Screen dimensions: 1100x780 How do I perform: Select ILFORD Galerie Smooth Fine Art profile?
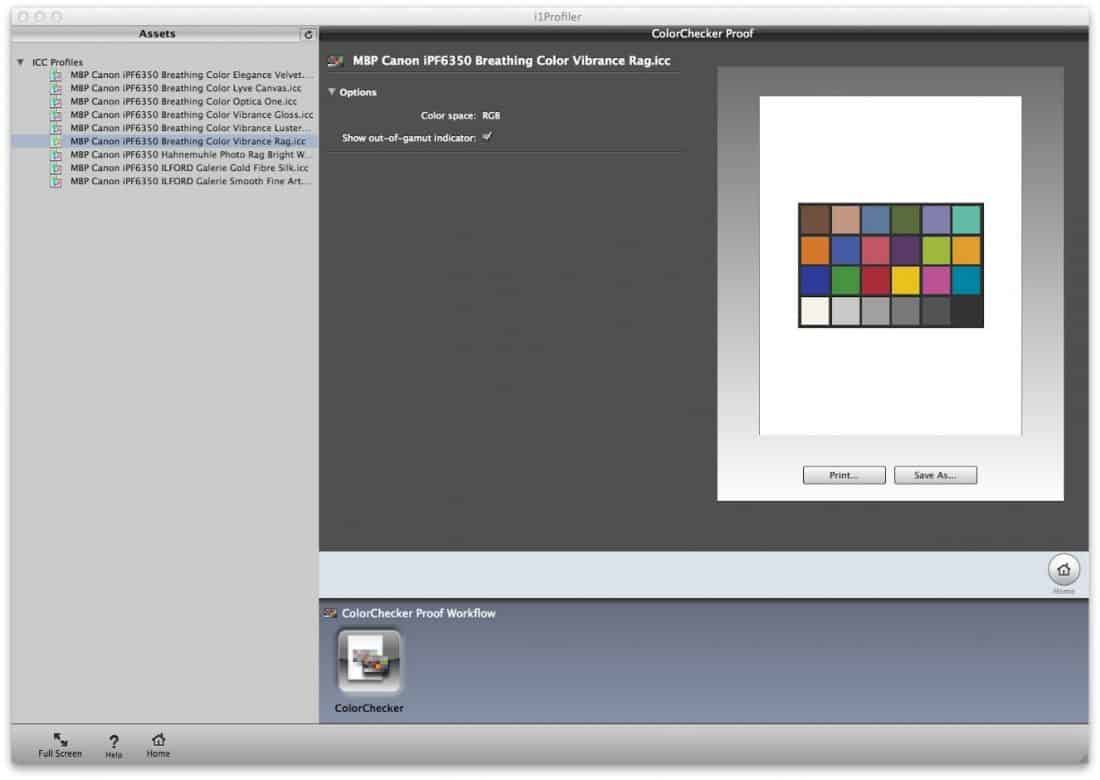(x=191, y=182)
